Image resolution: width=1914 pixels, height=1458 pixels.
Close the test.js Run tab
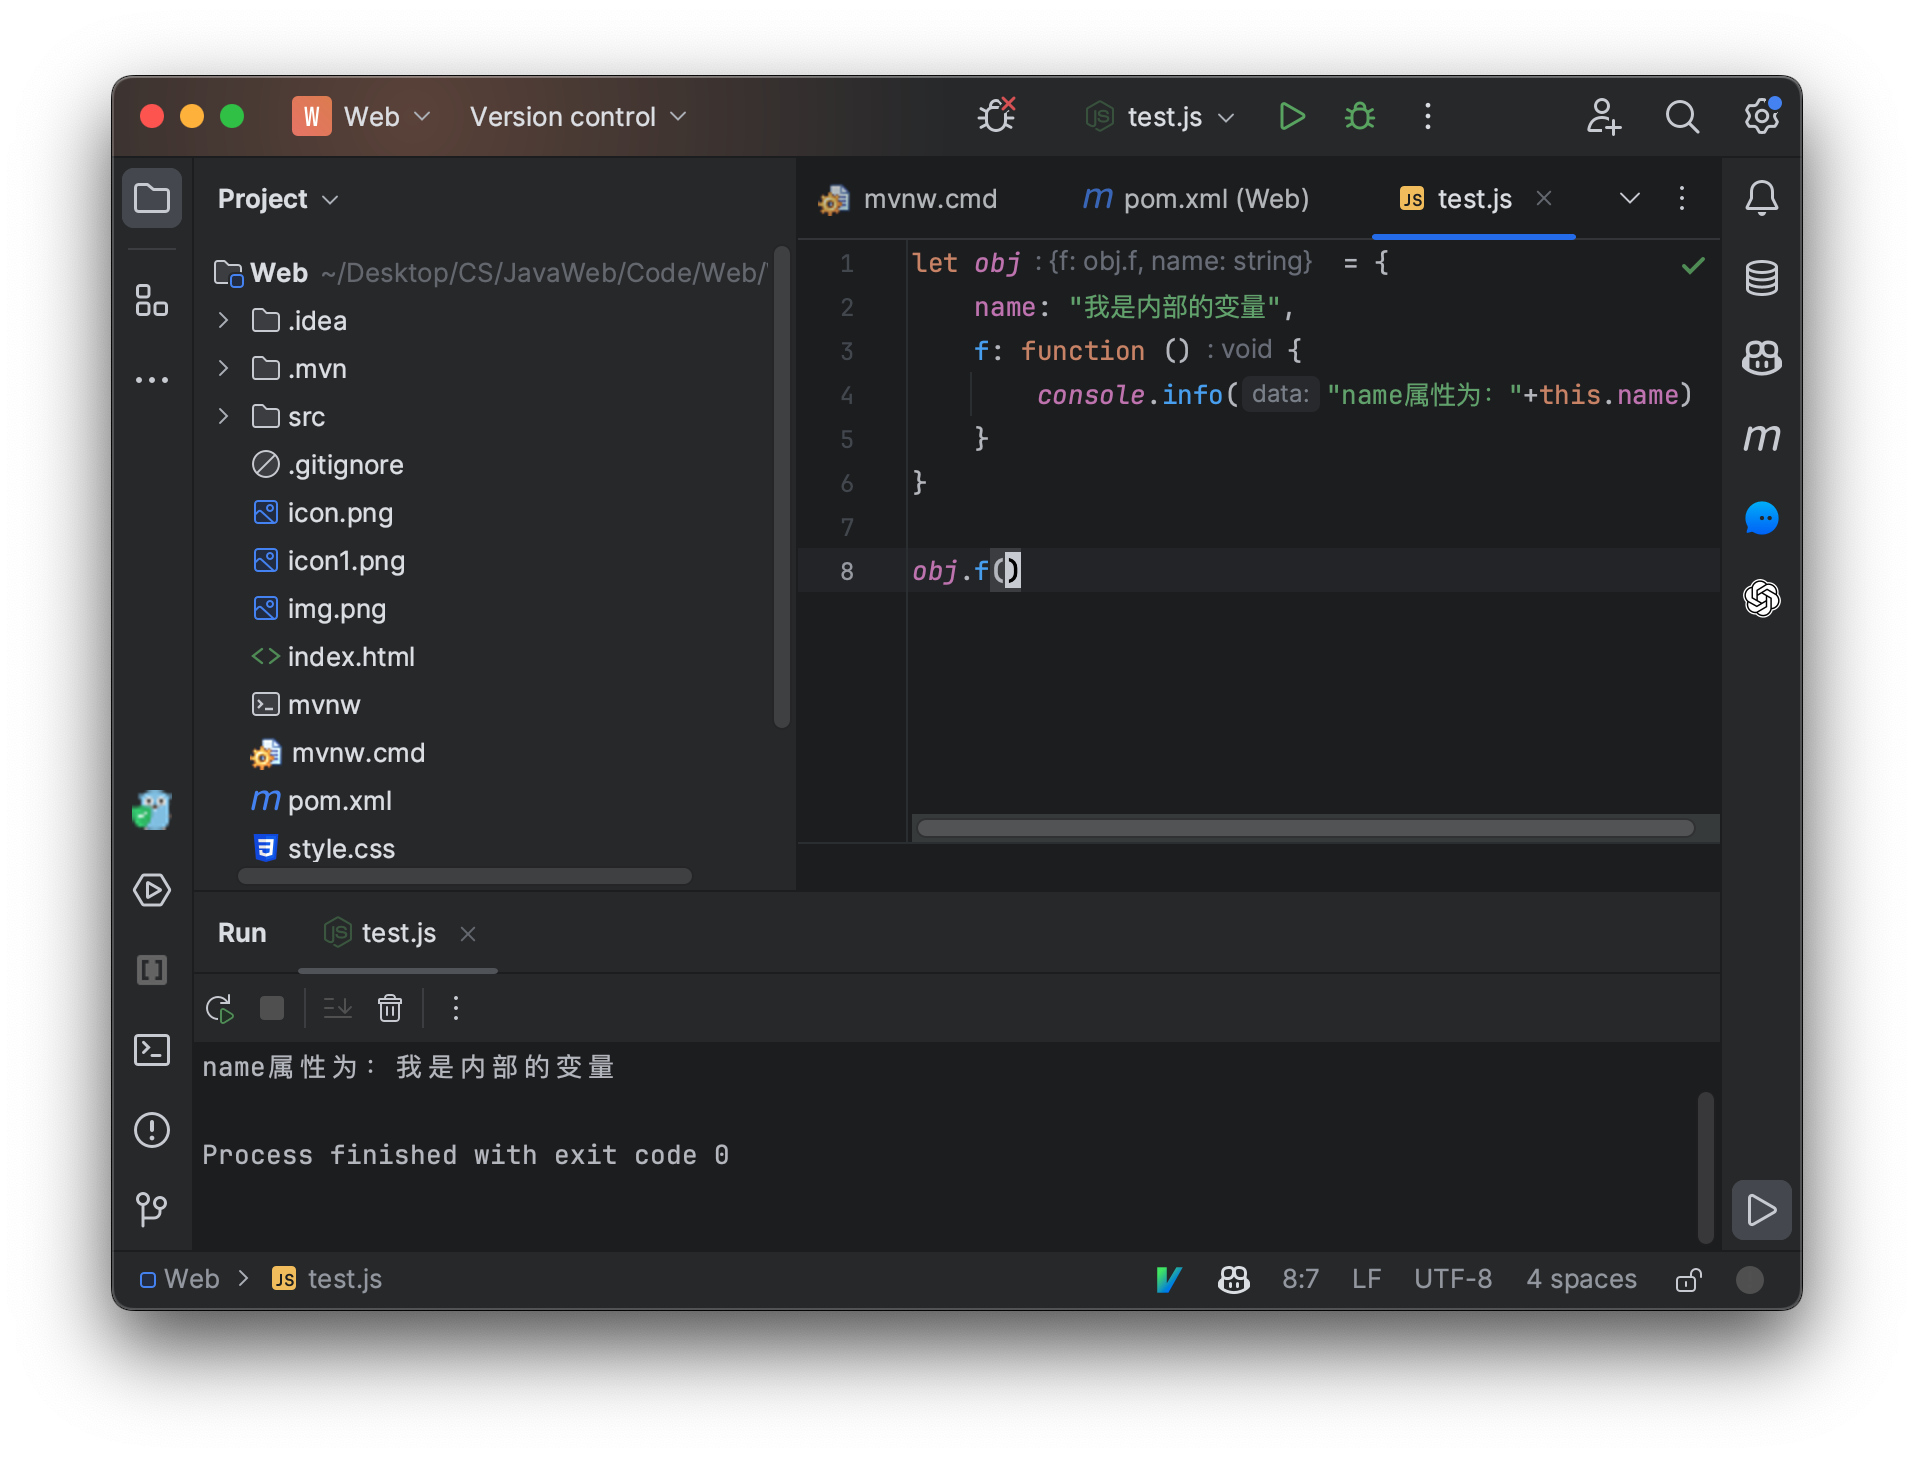point(468,934)
